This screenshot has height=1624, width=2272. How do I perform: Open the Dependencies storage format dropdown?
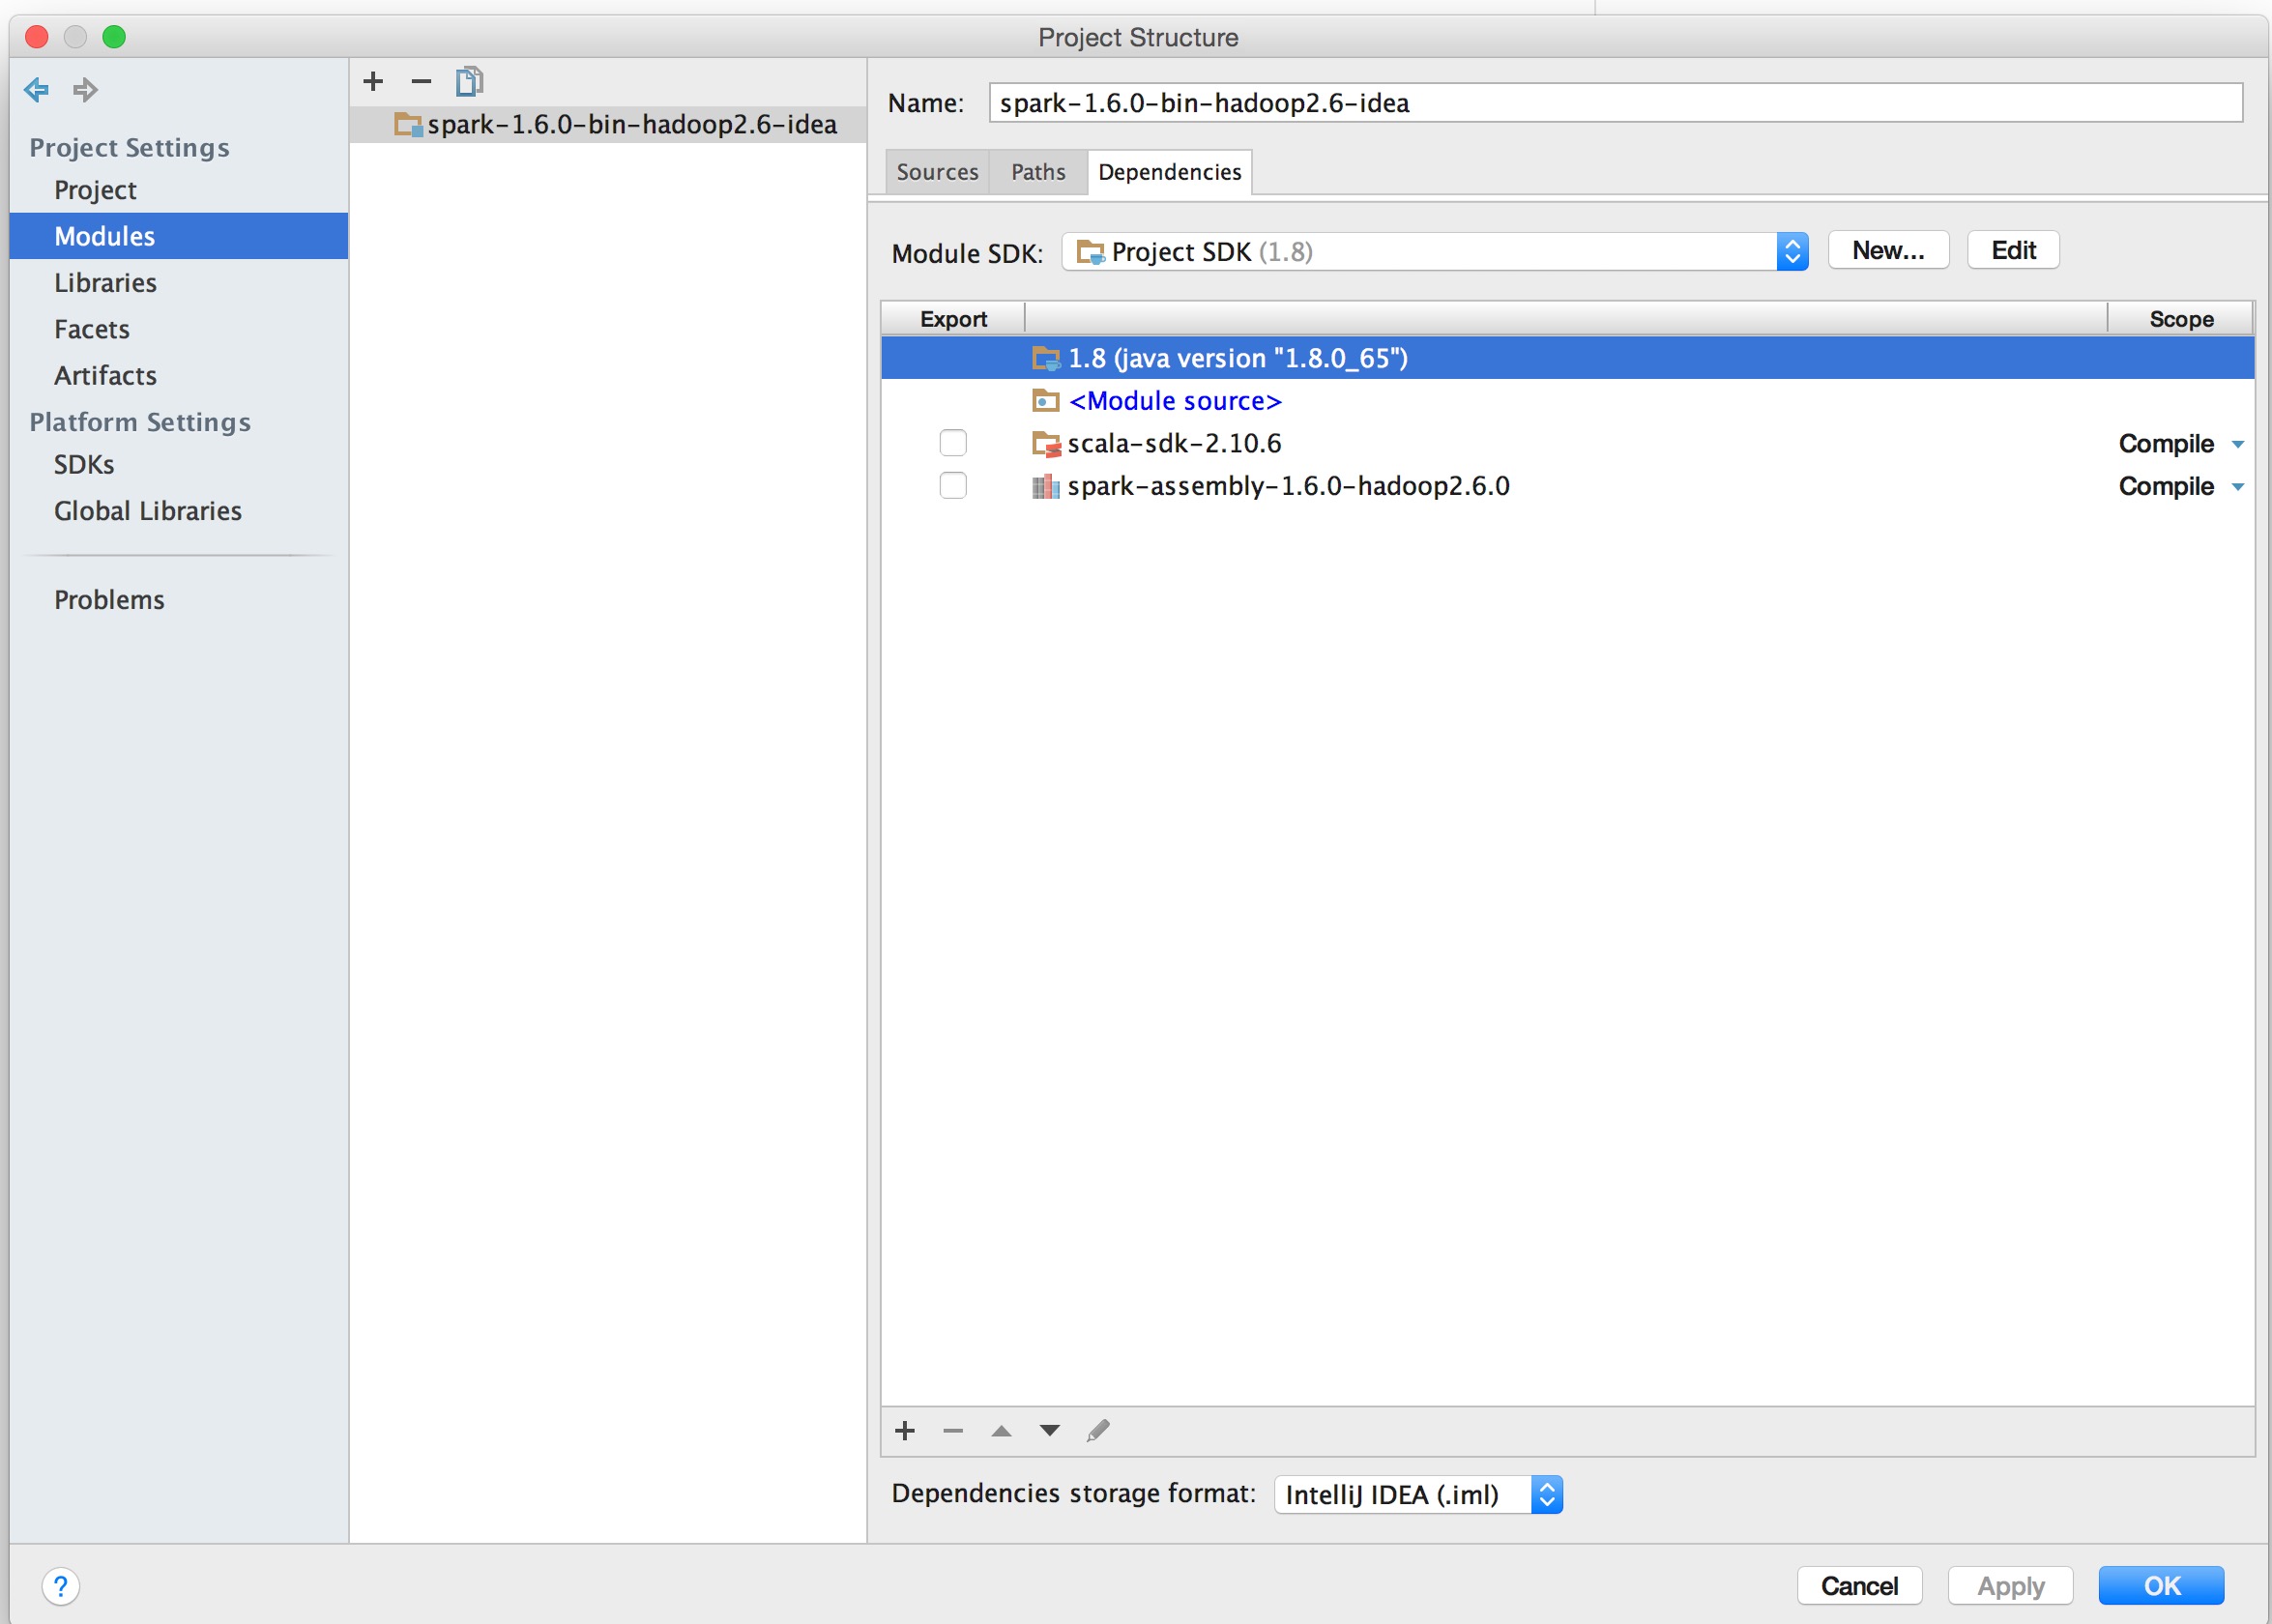coord(1546,1495)
